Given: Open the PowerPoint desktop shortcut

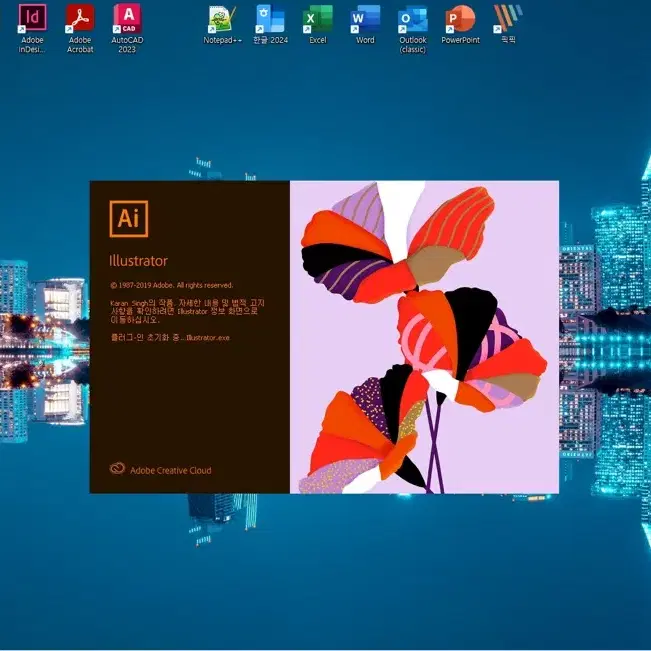Looking at the screenshot, I should click(460, 25).
